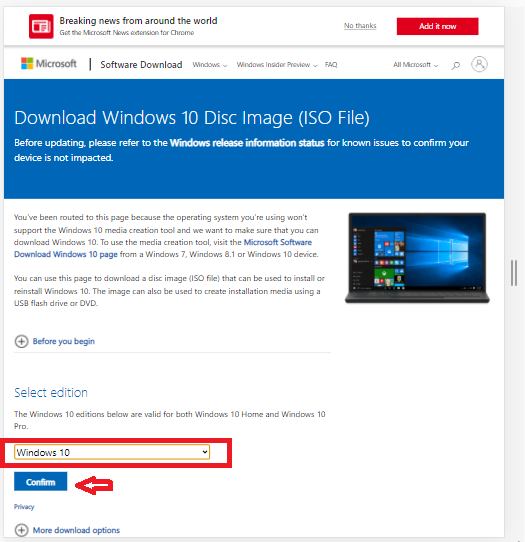Image resolution: width=525 pixels, height=542 pixels.
Task: Open the search magnifier icon
Action: [x=456, y=65]
